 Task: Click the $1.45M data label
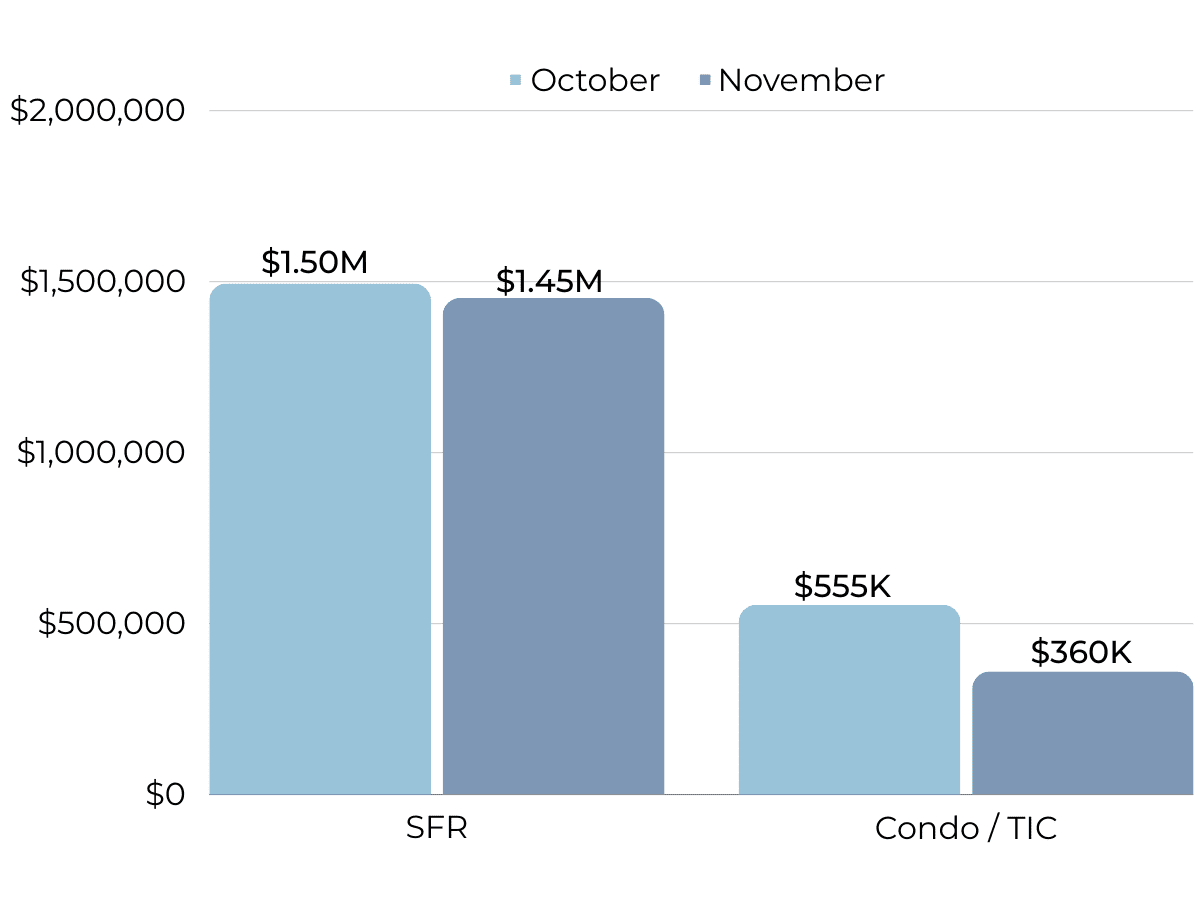coord(549,282)
